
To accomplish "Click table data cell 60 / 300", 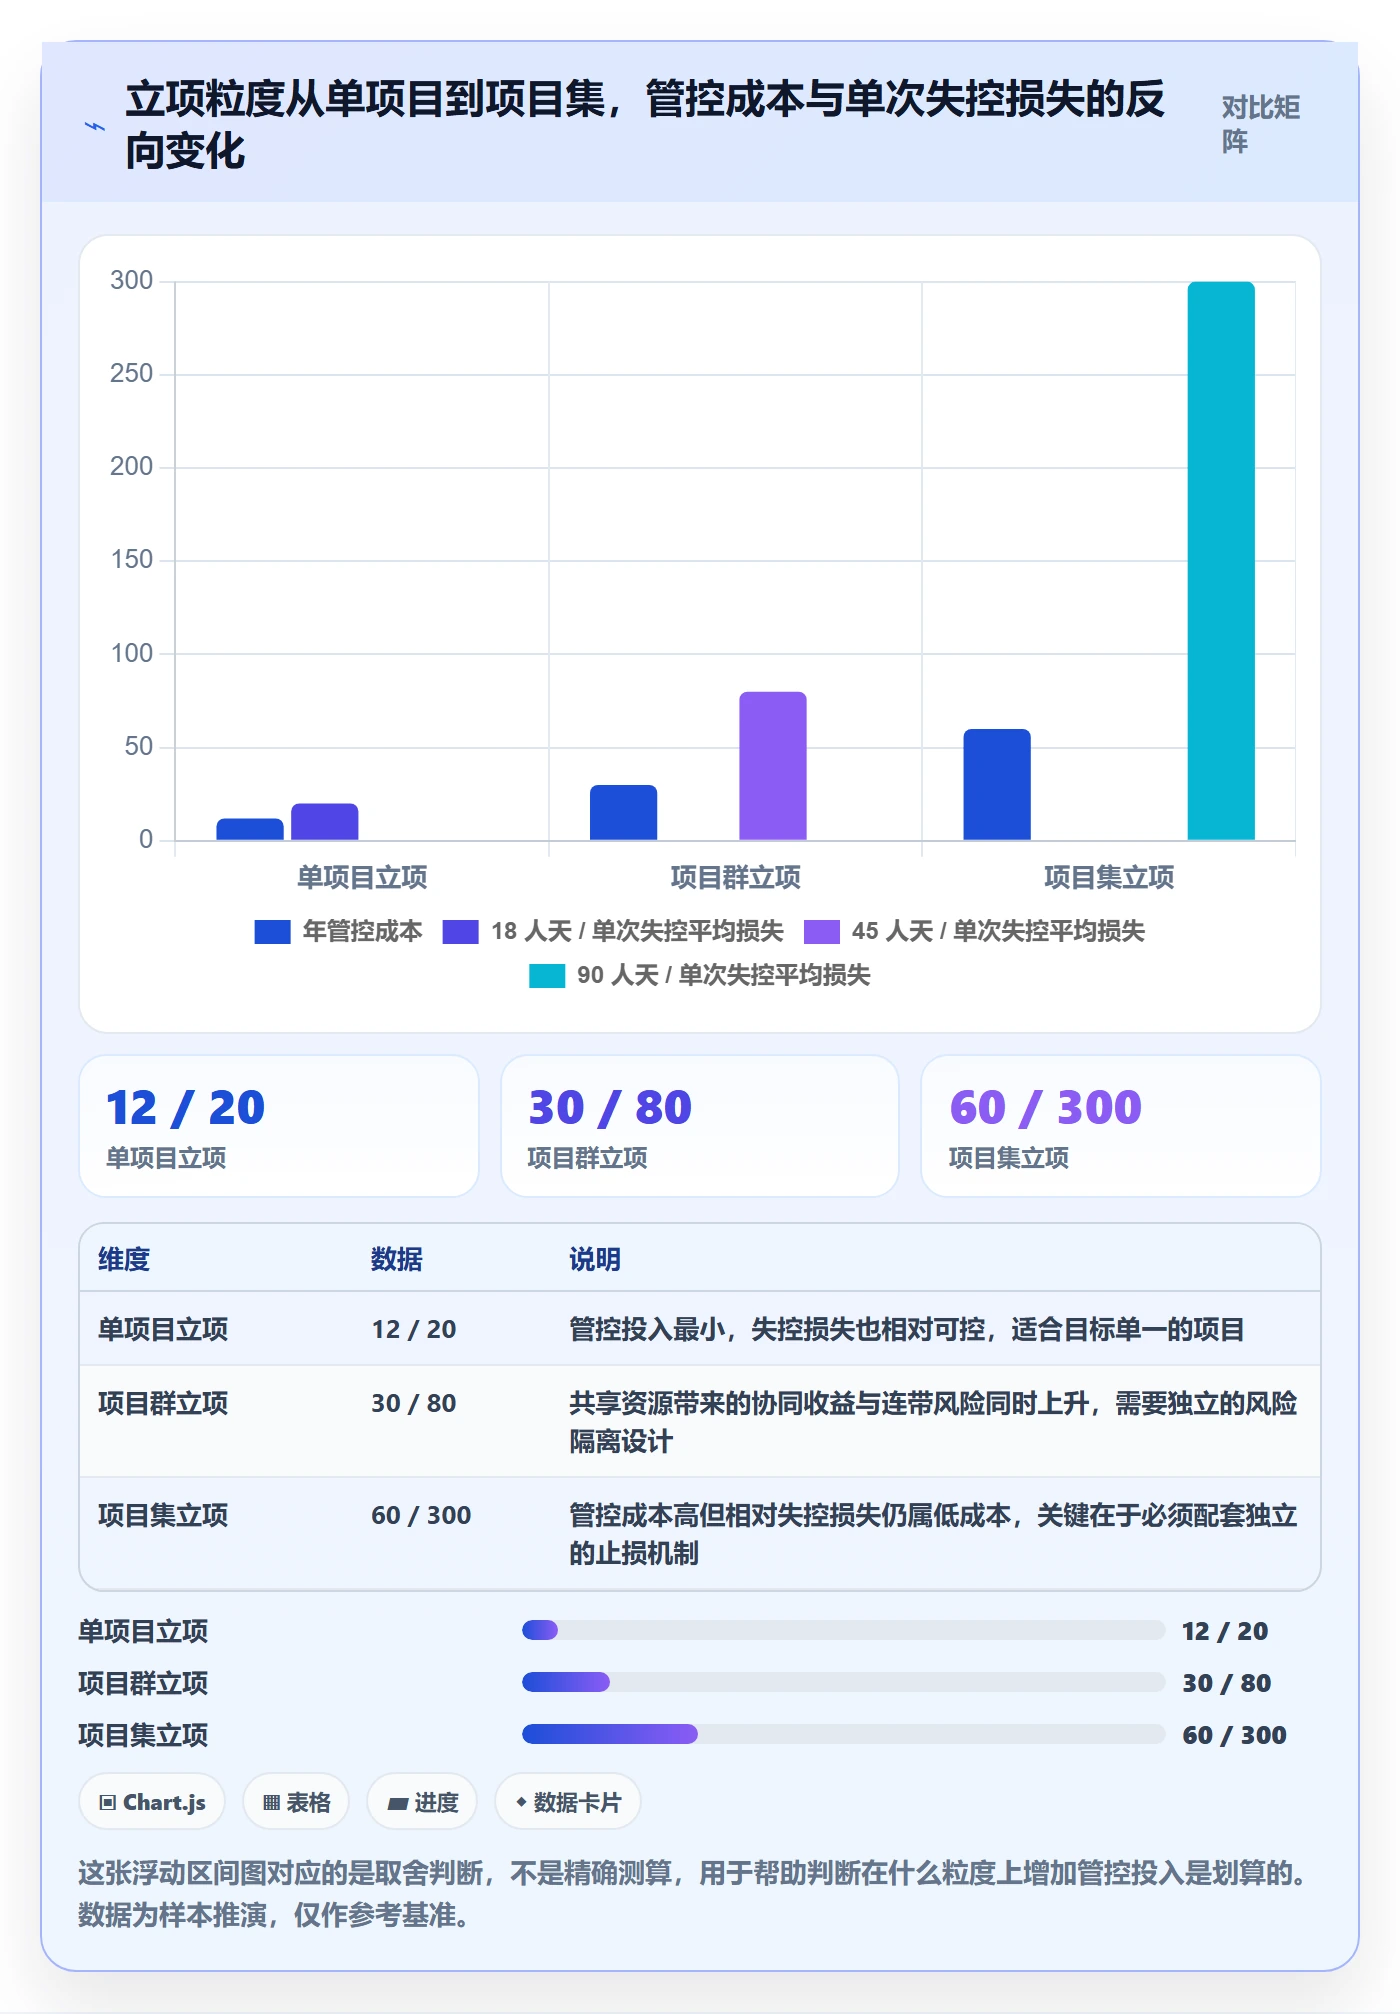I will [x=421, y=1516].
